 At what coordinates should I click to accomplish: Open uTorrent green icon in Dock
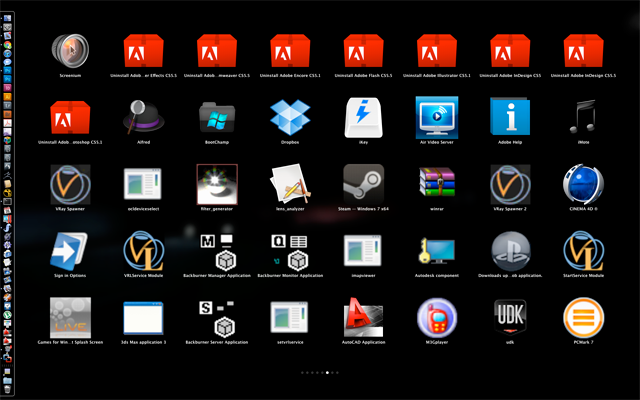click(7, 315)
